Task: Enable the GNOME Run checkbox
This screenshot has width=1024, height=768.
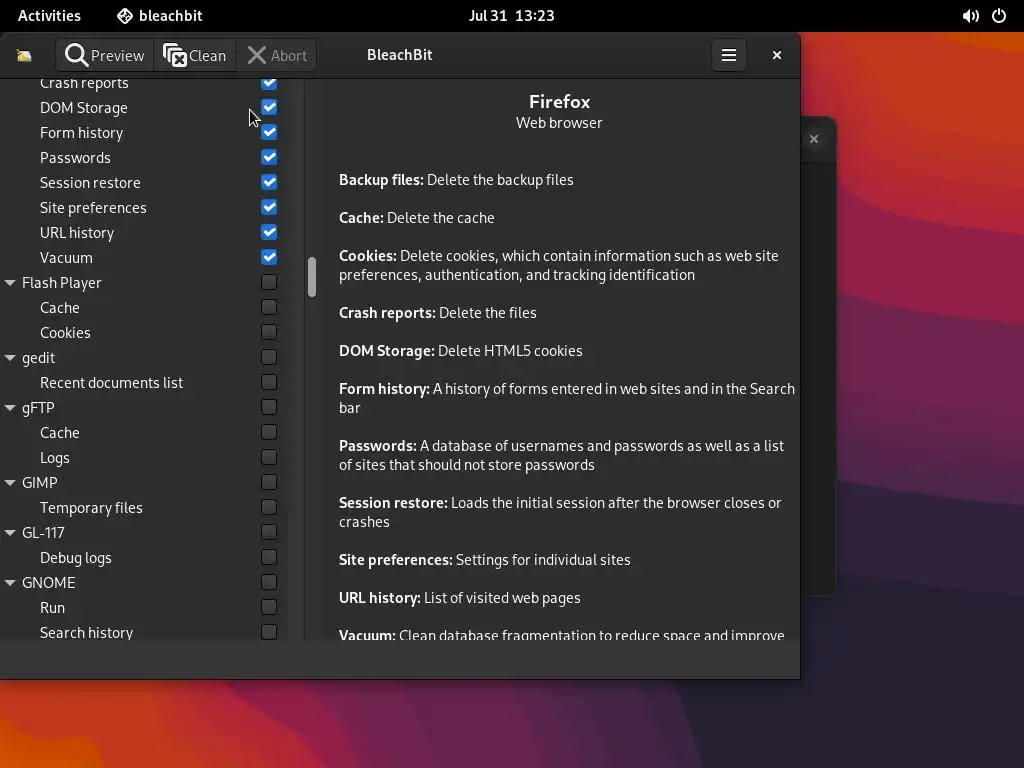Action: coord(269,607)
